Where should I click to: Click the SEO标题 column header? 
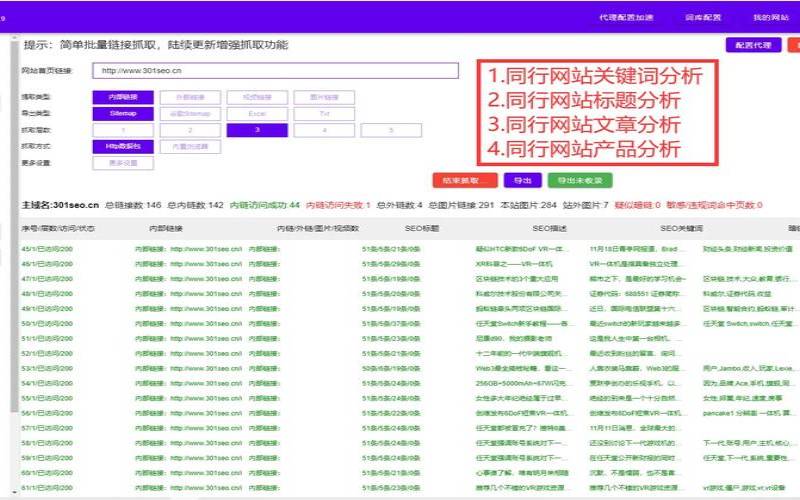[422, 229]
